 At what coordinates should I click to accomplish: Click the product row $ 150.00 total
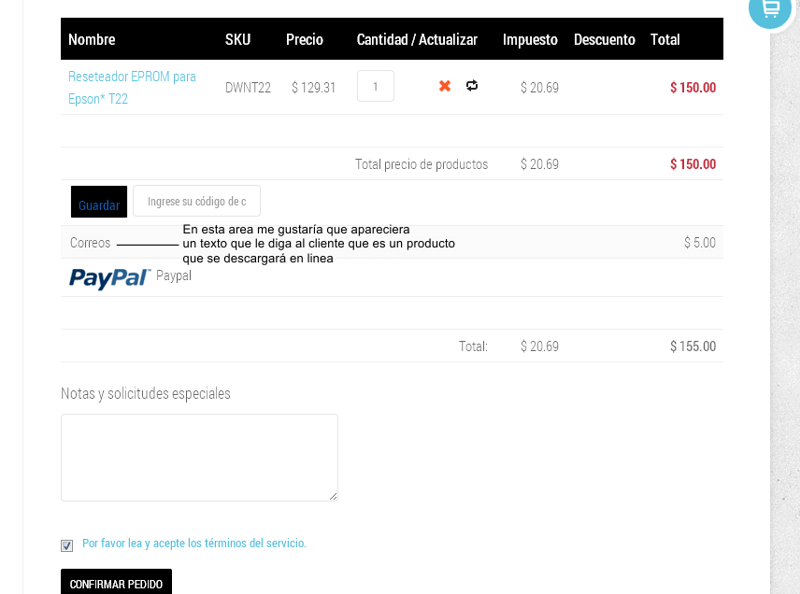point(693,88)
